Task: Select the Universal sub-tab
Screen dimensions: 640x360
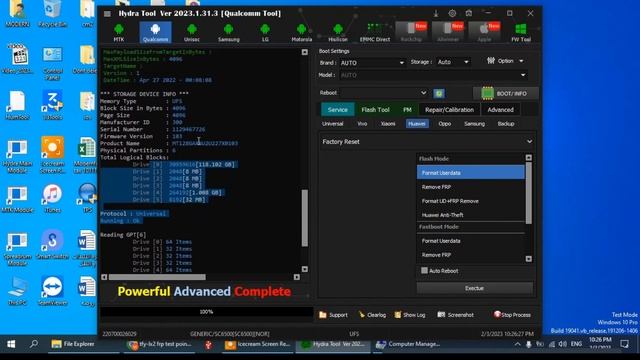Action: 333,124
